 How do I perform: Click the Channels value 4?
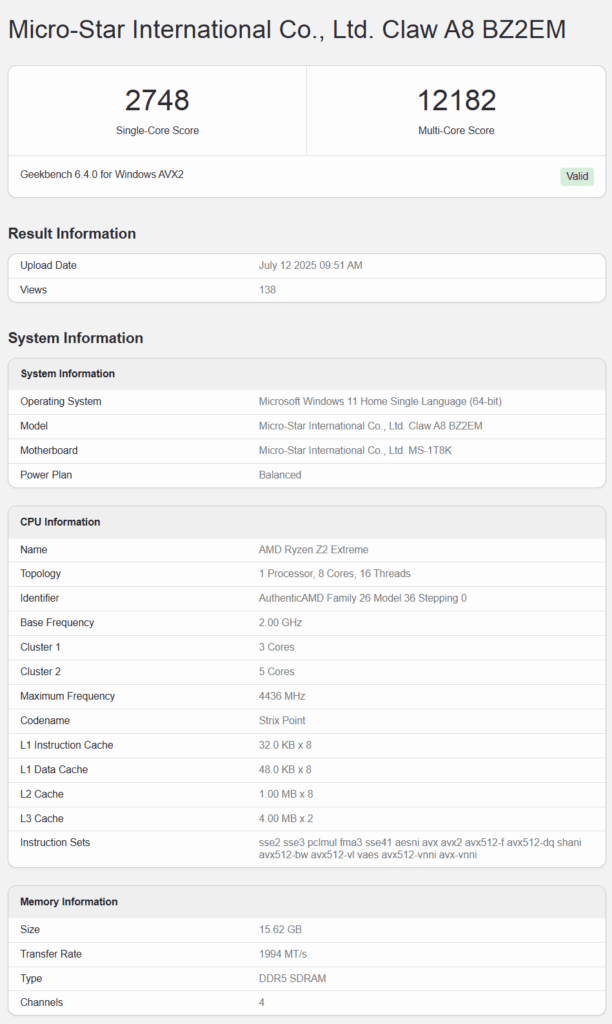[x=262, y=1002]
